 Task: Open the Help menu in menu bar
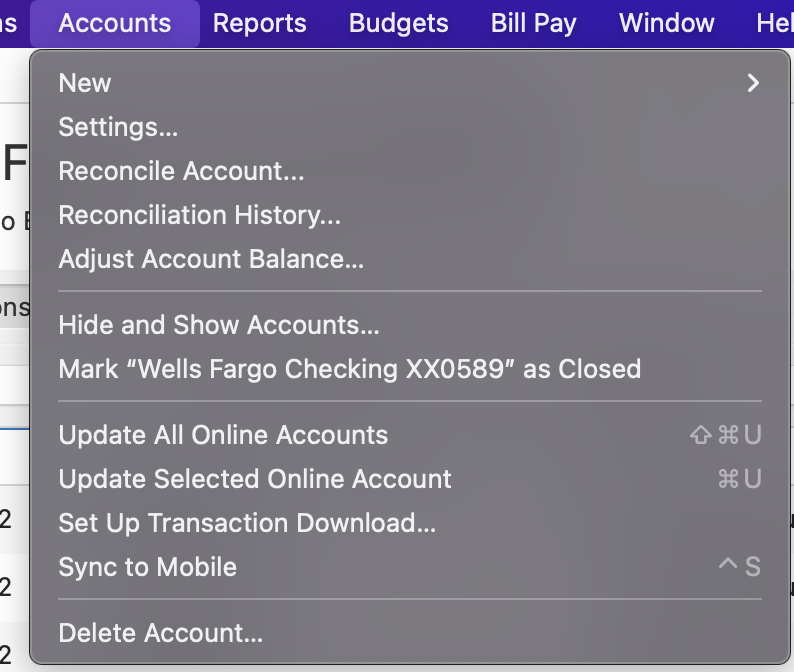point(774,23)
